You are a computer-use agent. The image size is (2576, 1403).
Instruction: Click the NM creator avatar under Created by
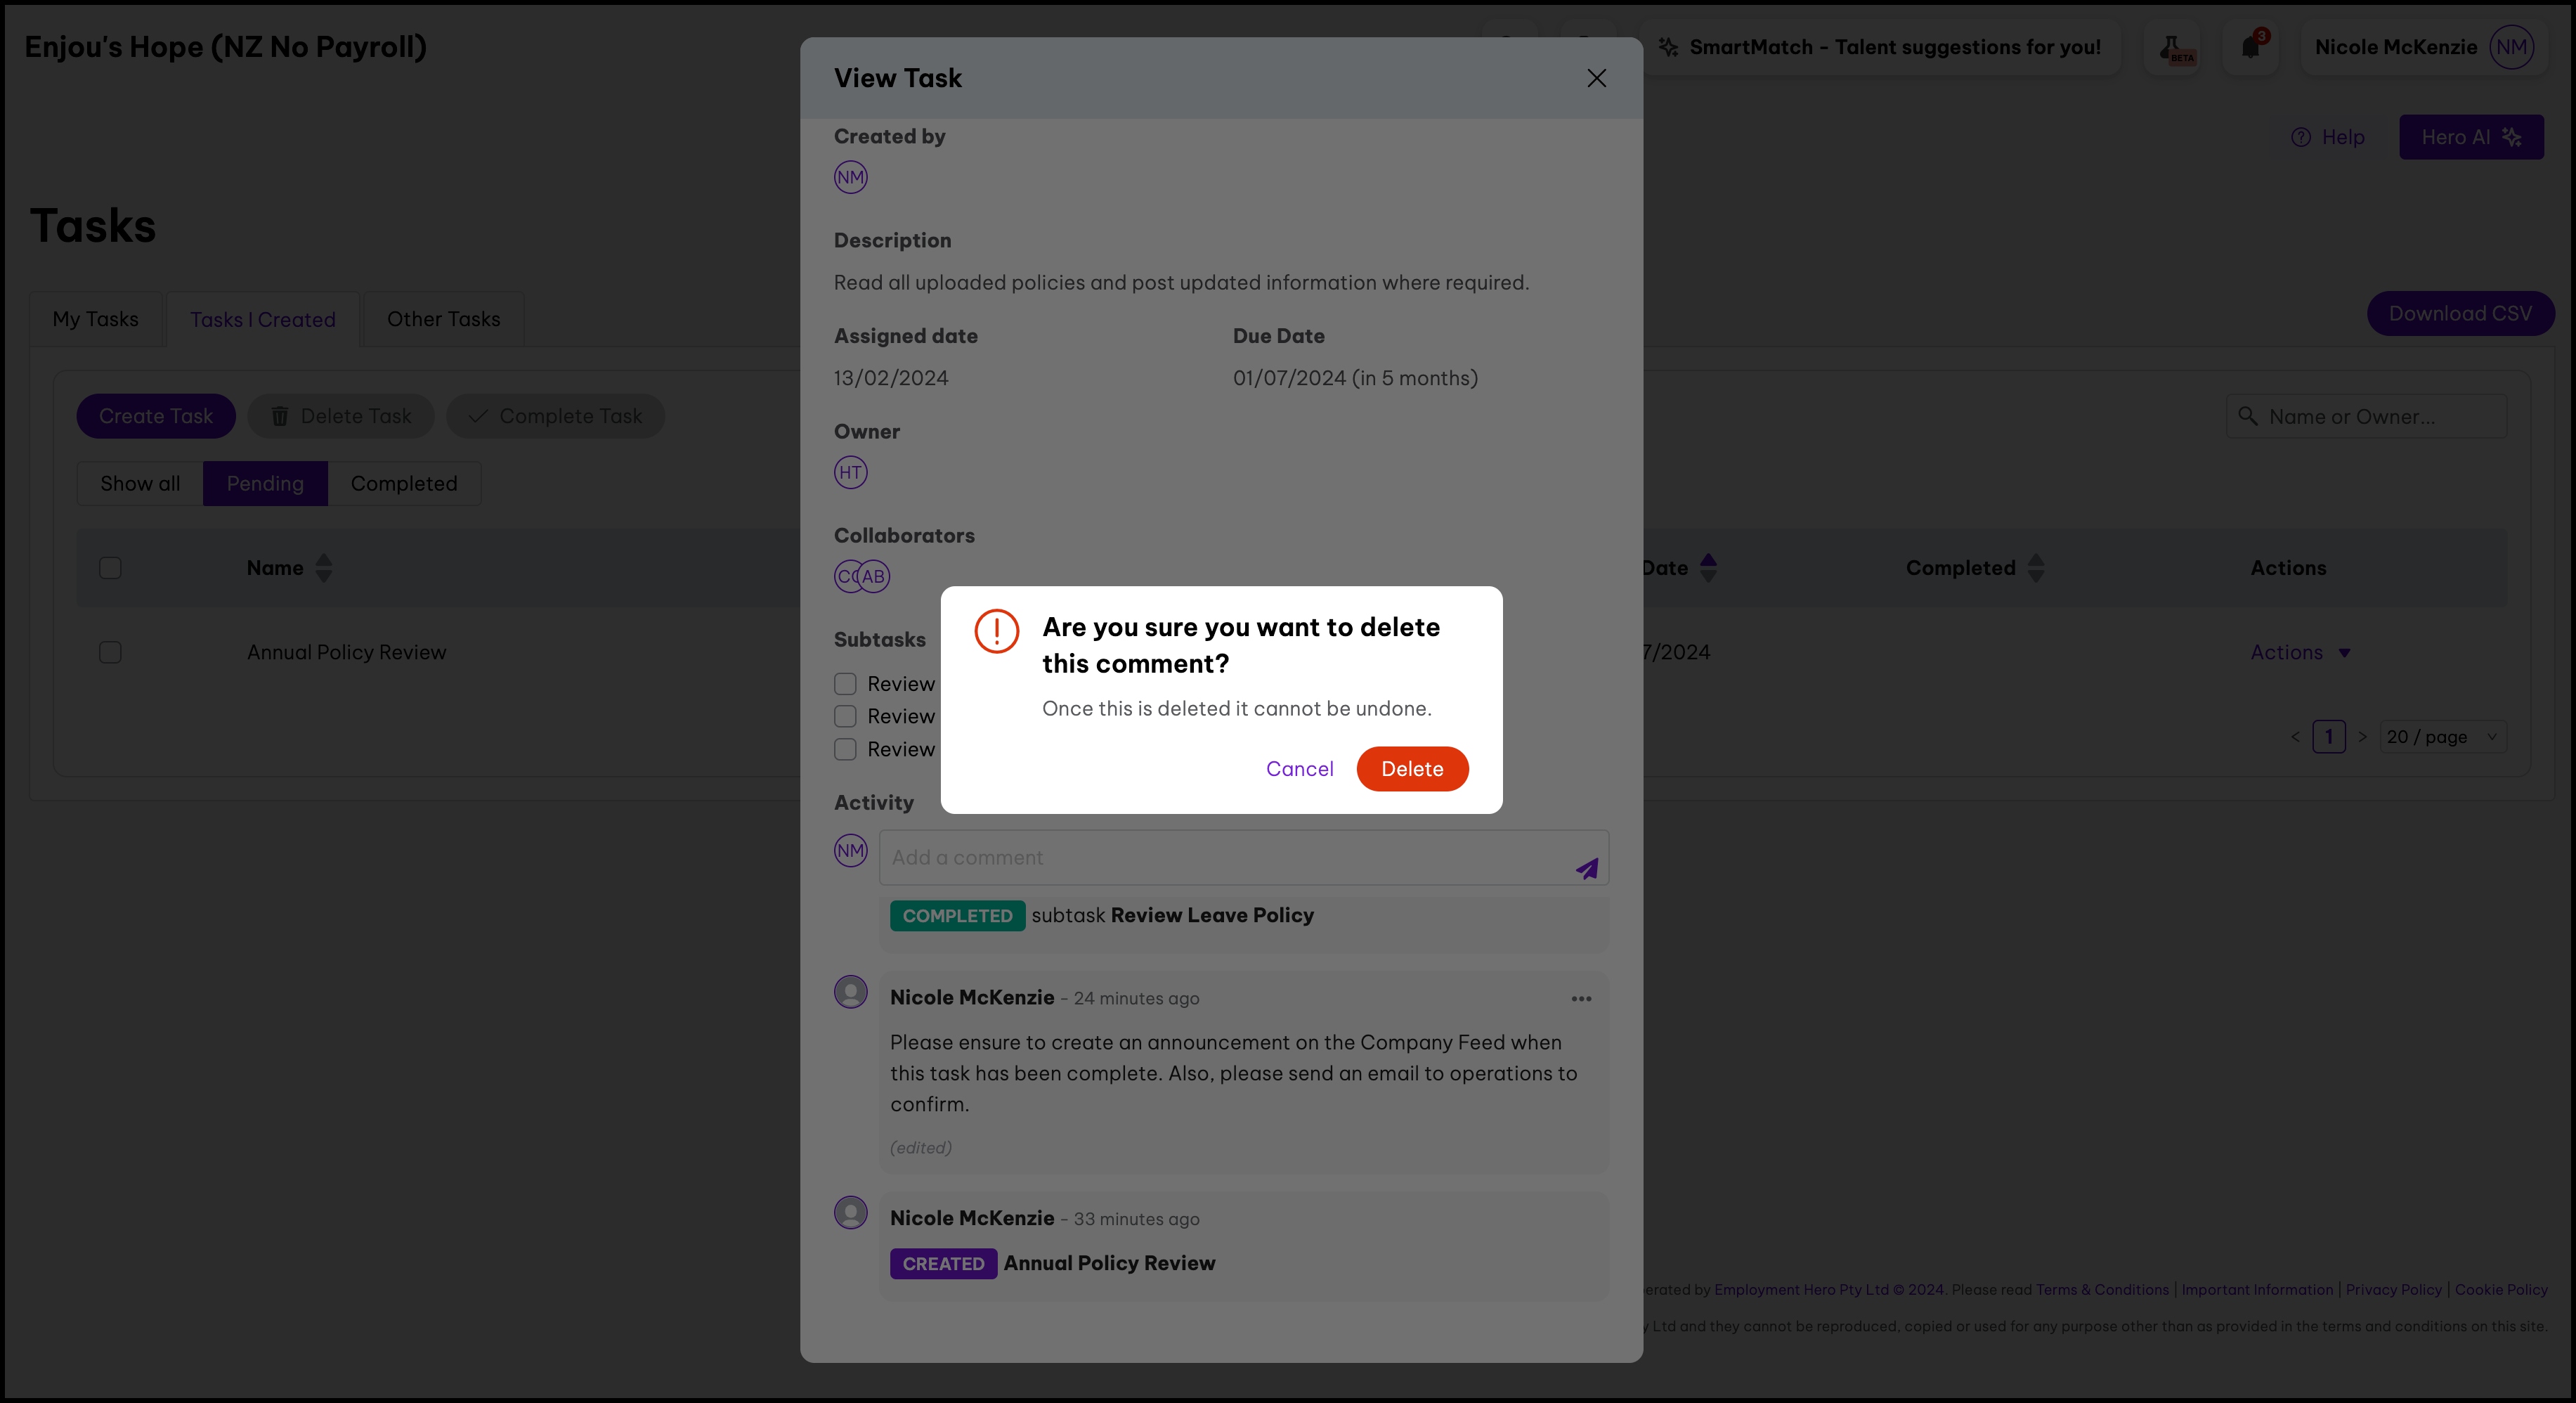(850, 177)
